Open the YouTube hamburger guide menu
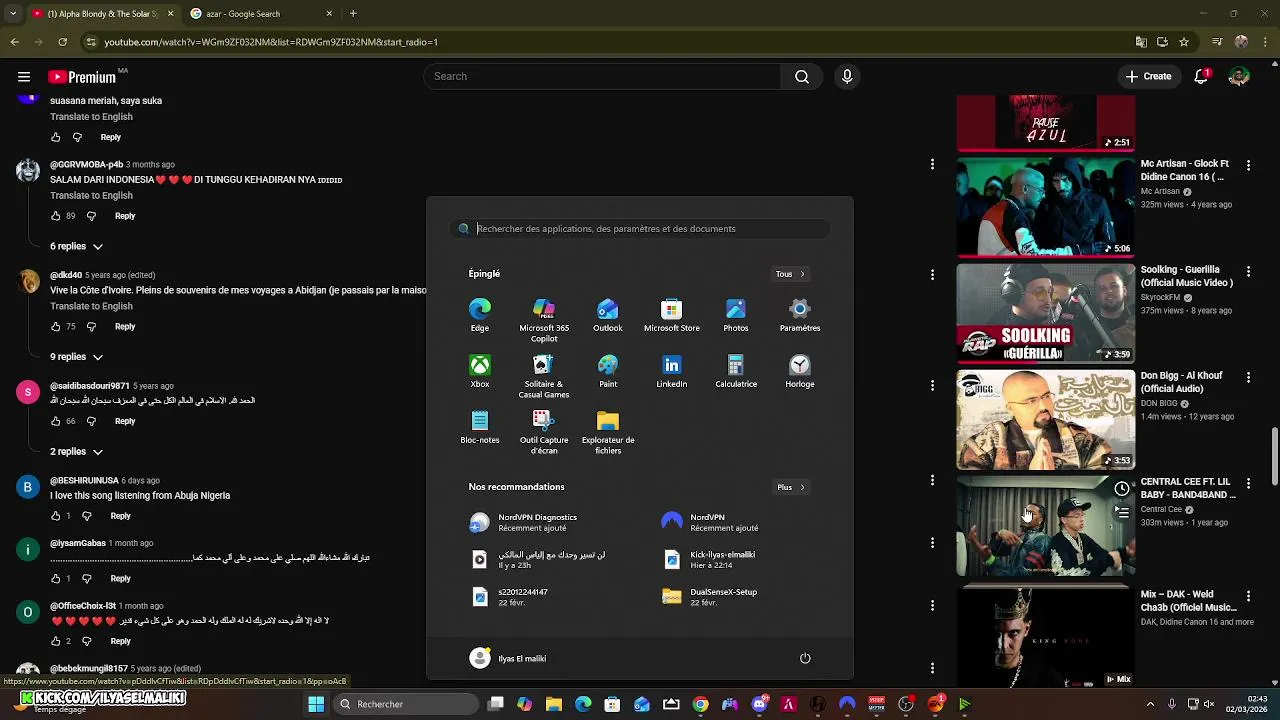Viewport: 1280px width, 720px height. (x=23, y=76)
